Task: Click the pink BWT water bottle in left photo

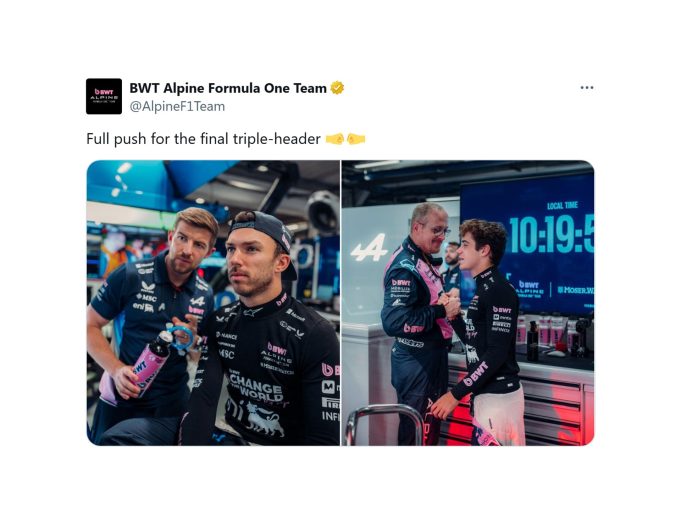Action: coord(149,364)
